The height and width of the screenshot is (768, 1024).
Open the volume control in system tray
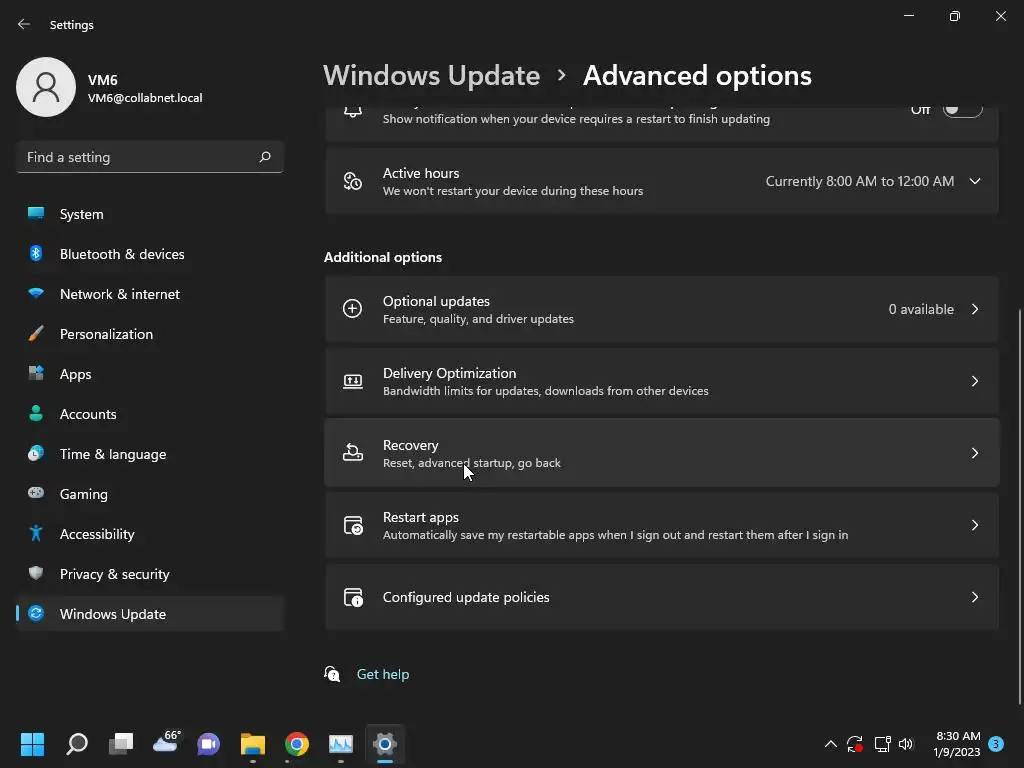tap(906, 744)
